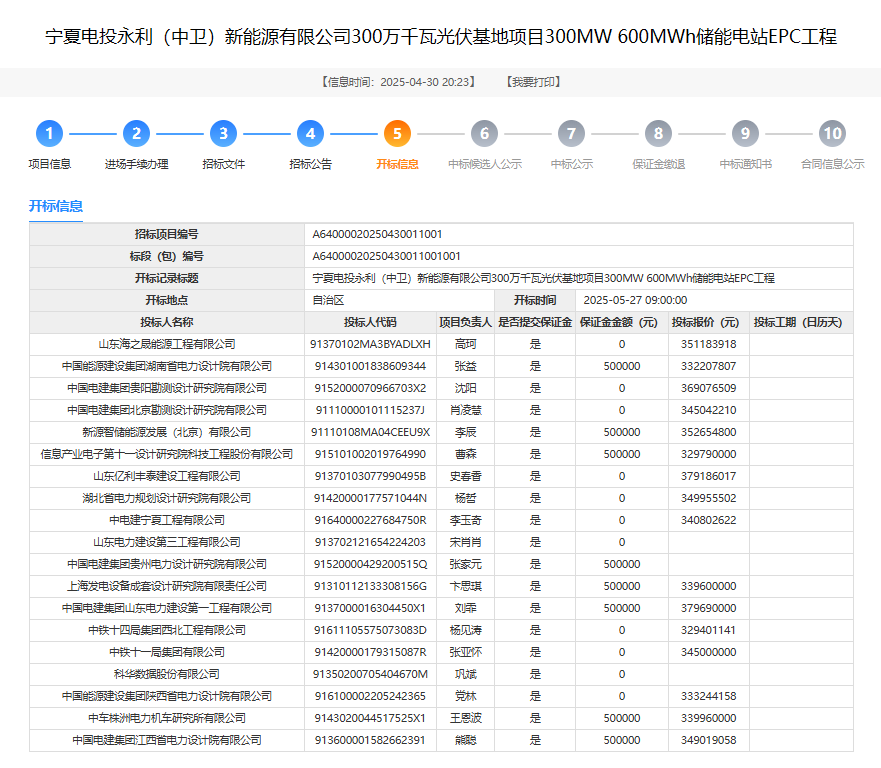The height and width of the screenshot is (768, 881).
Task: Click the 开标信息 label under step 5
Action: [397, 164]
